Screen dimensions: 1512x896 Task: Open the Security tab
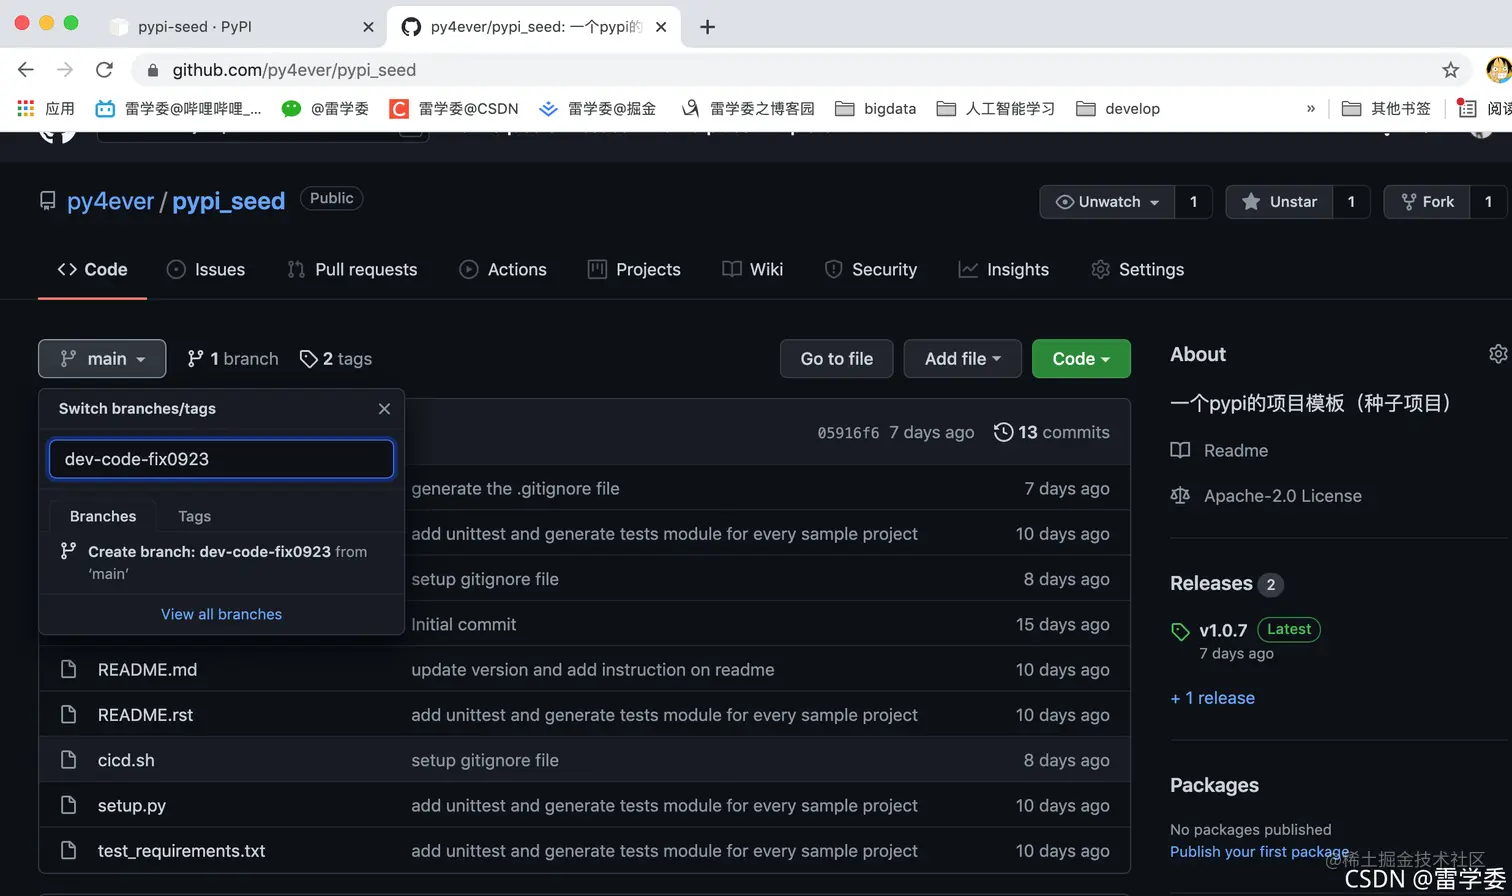click(x=870, y=269)
